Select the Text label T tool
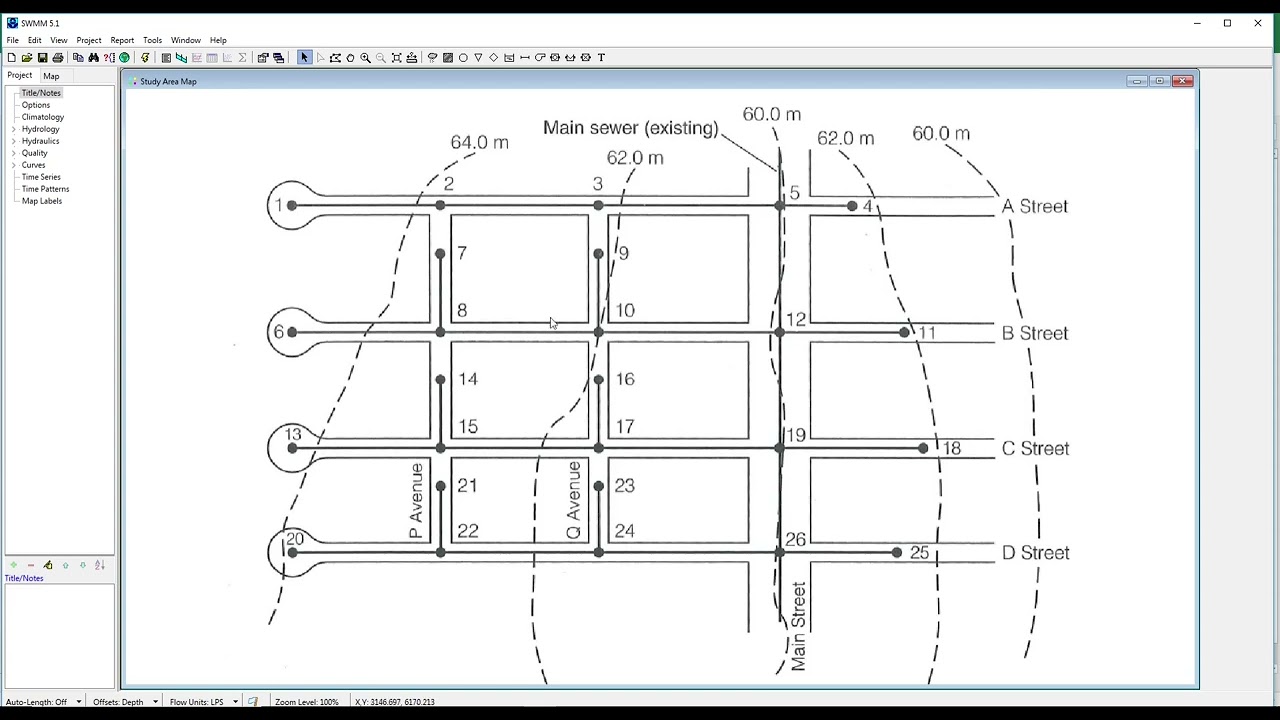 point(601,58)
